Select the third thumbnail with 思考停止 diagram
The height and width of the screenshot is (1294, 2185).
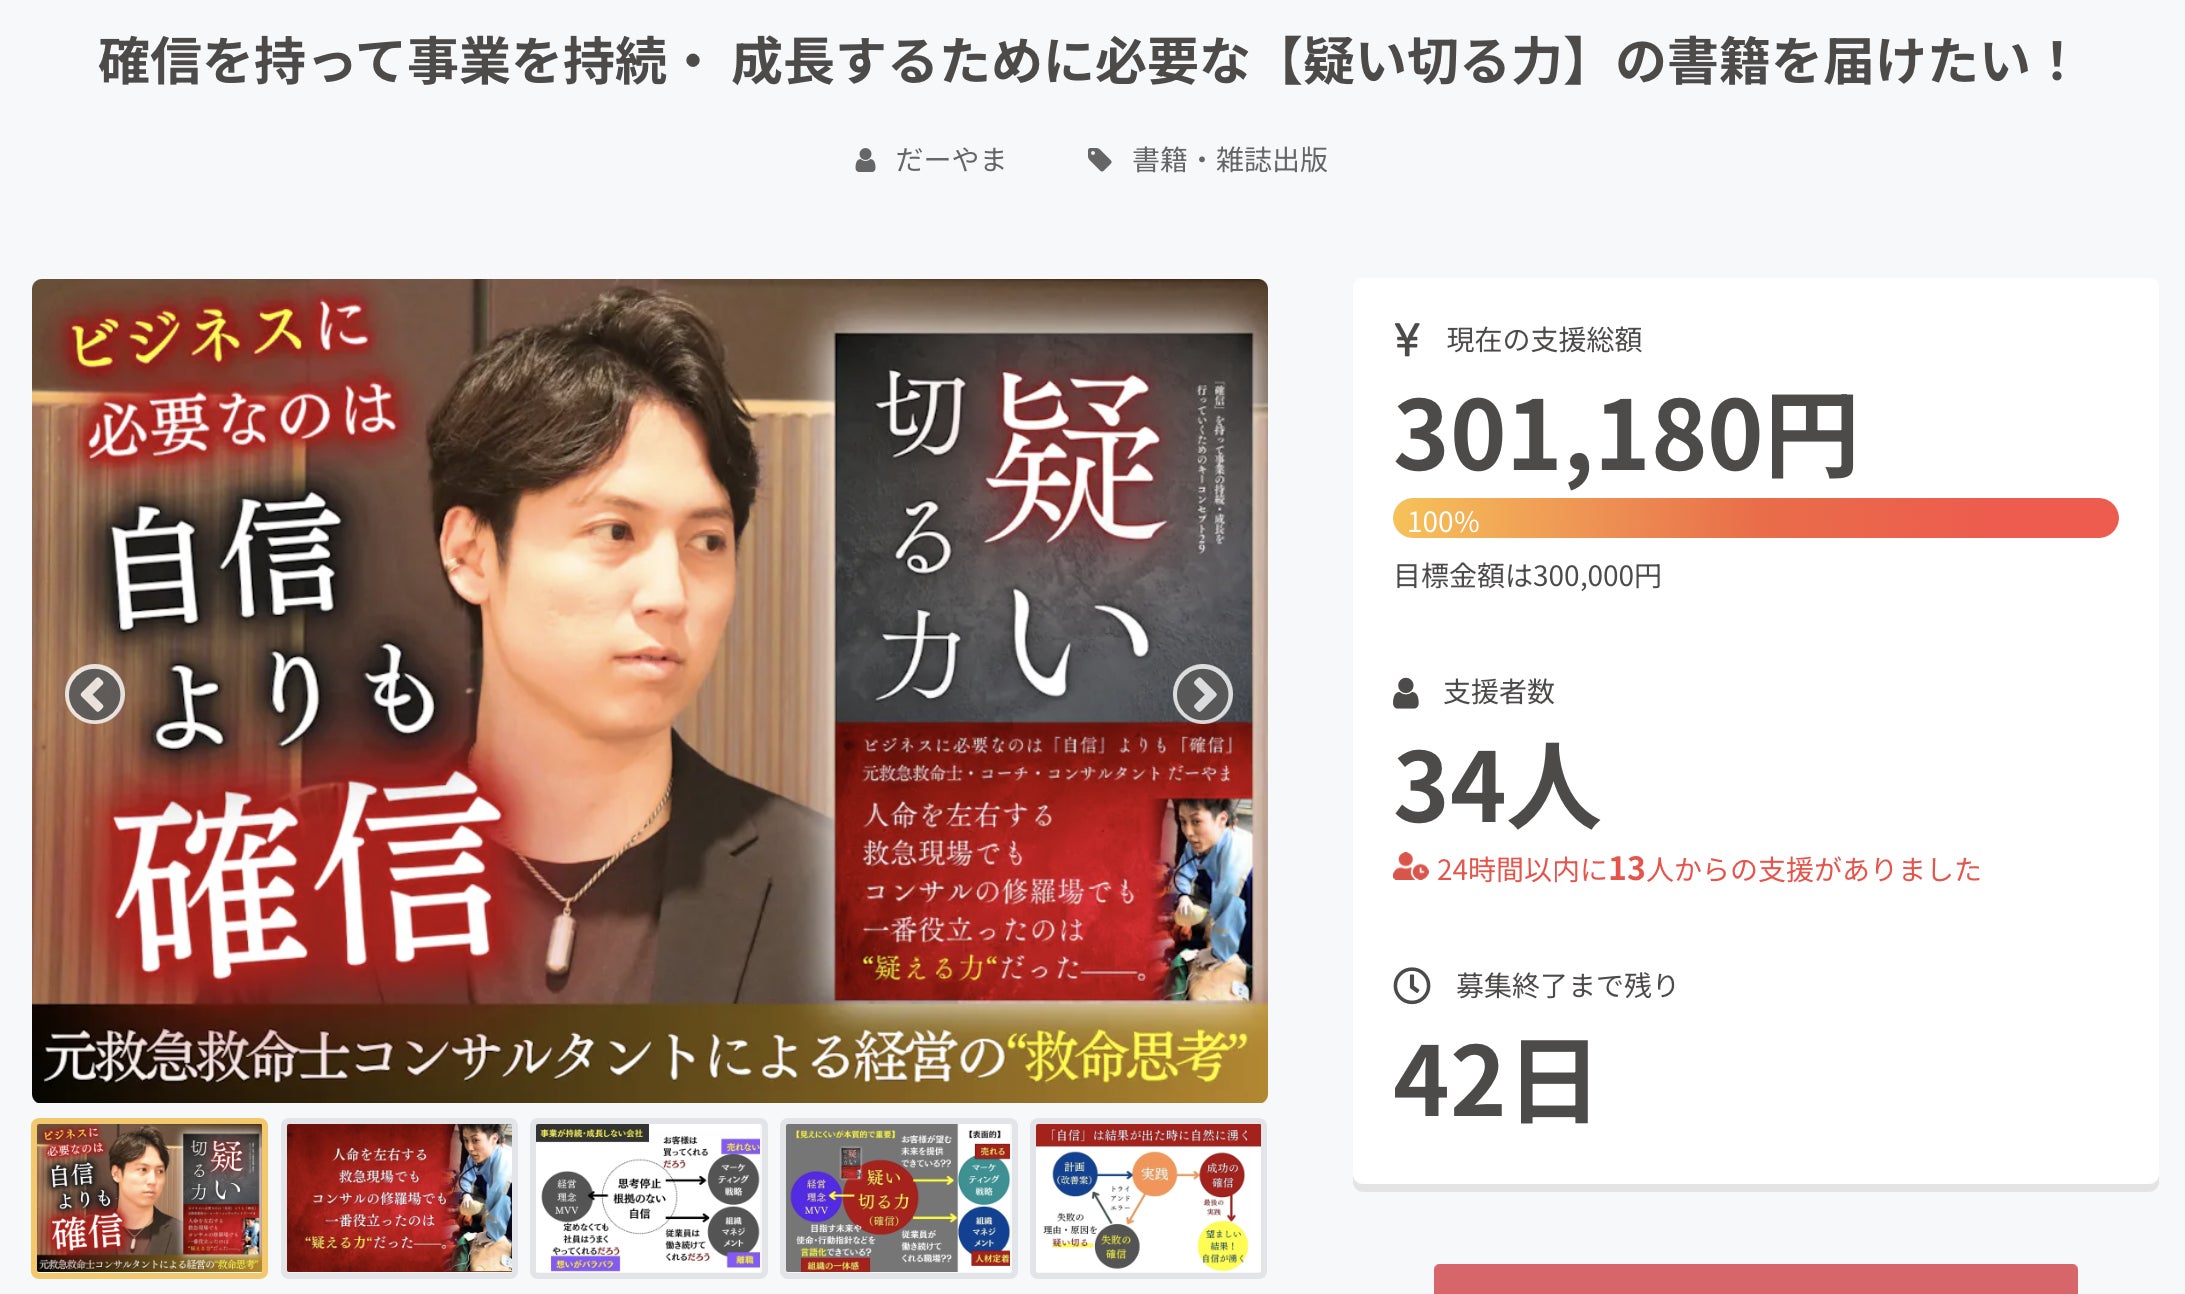tap(649, 1198)
